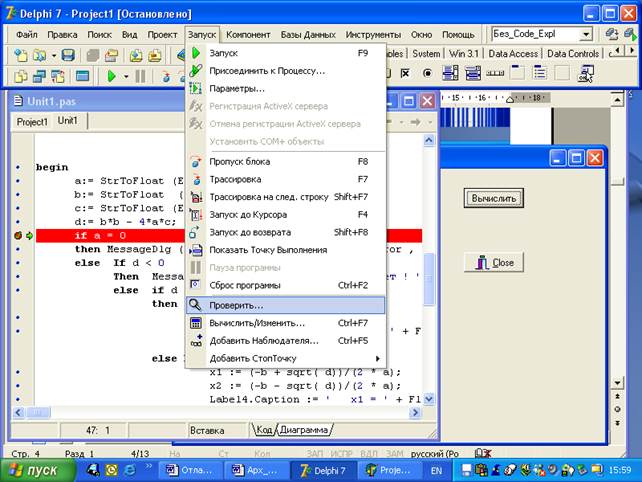Select the Project1 editor tab

click(32, 122)
